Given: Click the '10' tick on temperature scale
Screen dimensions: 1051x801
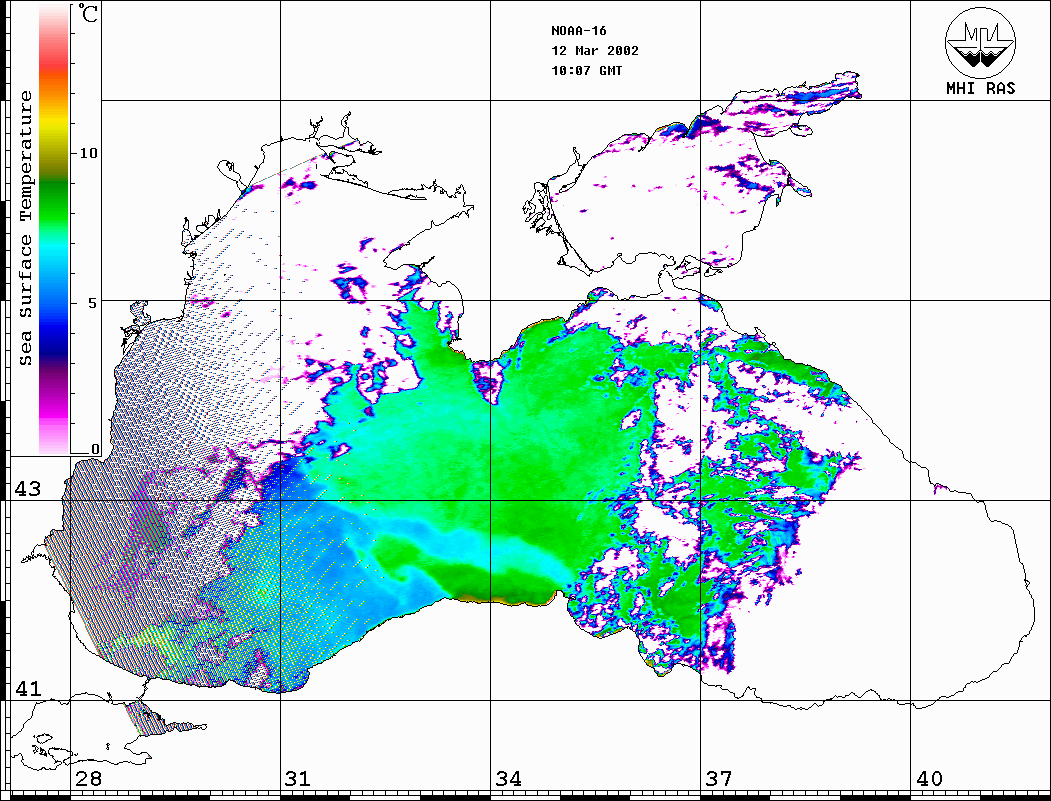Looking at the screenshot, I should (88, 153).
